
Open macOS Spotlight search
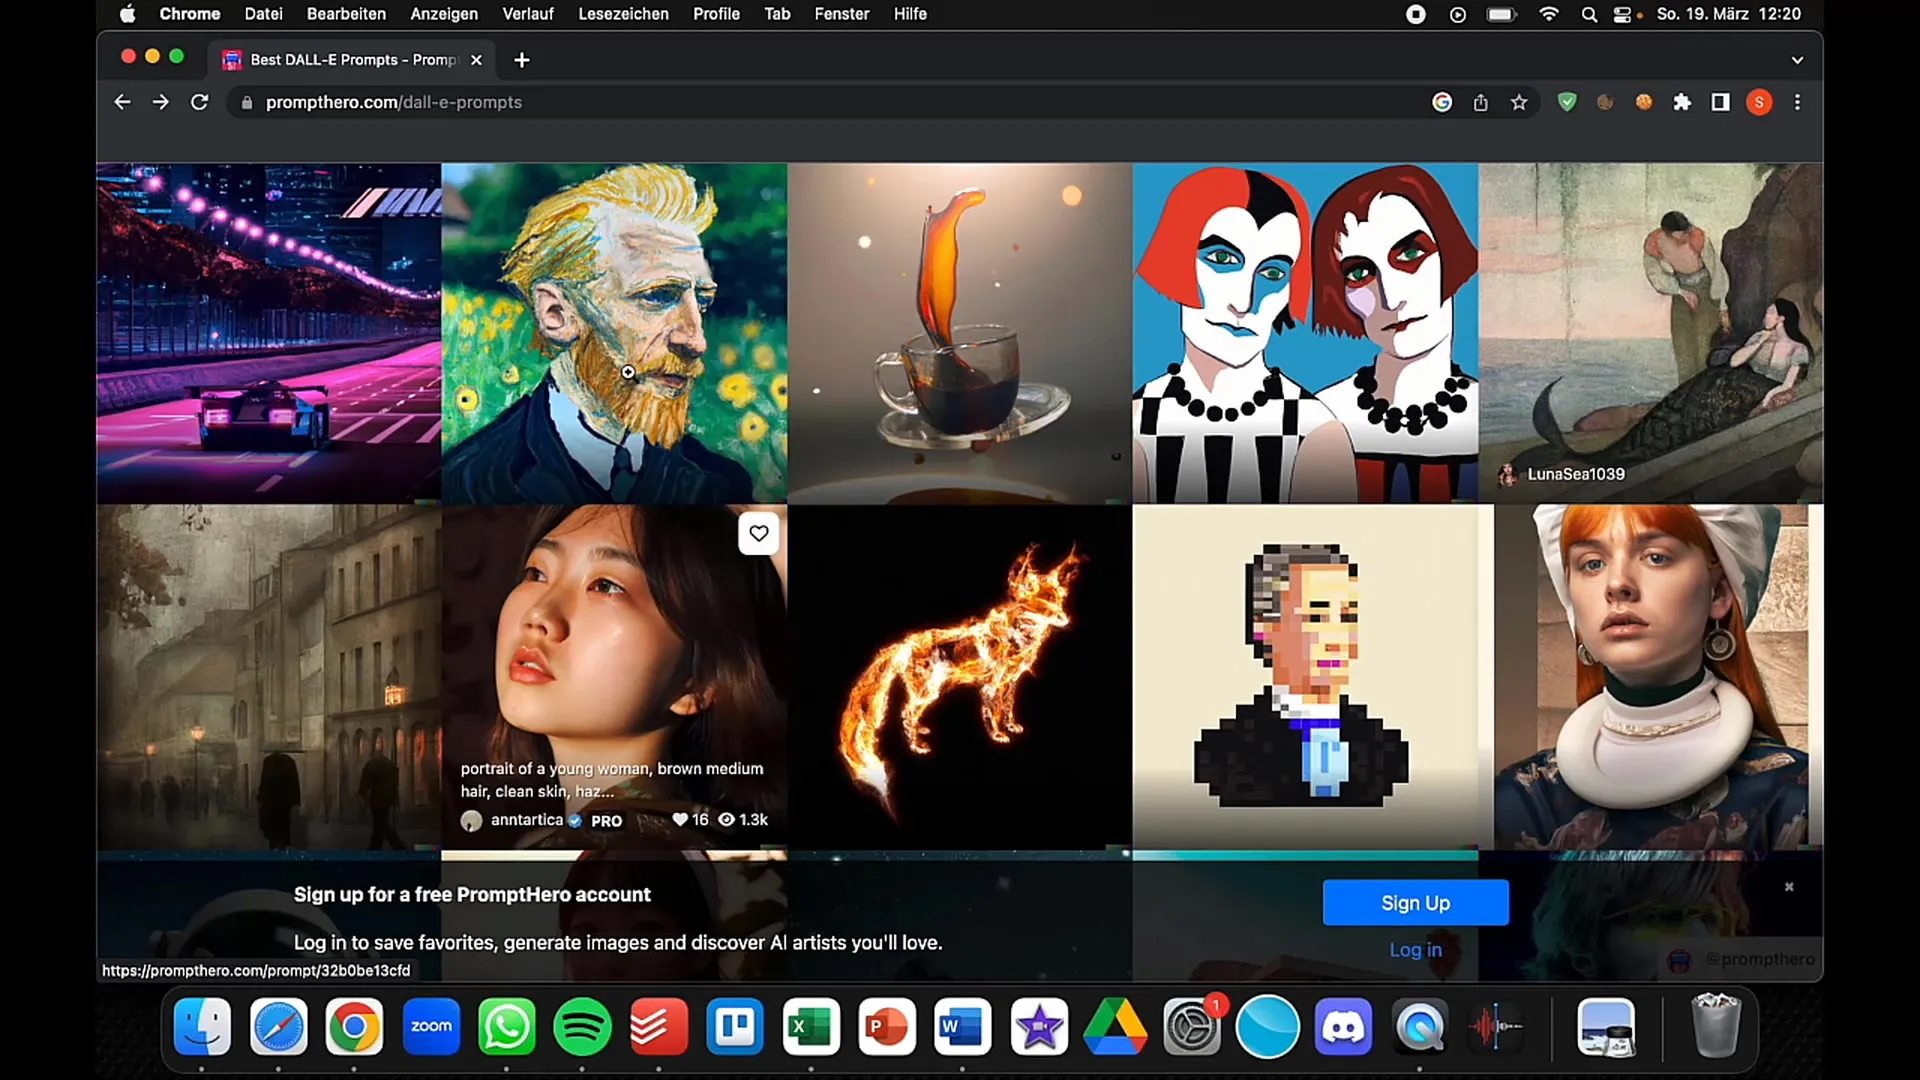tap(1589, 14)
